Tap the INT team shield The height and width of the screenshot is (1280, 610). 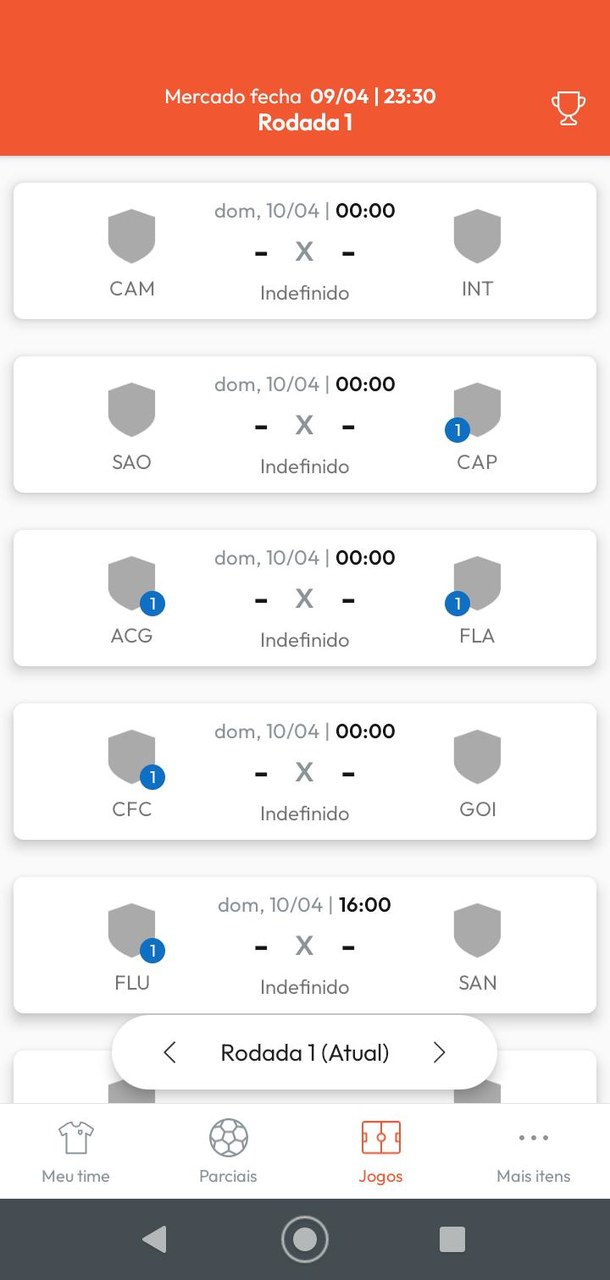(x=477, y=236)
